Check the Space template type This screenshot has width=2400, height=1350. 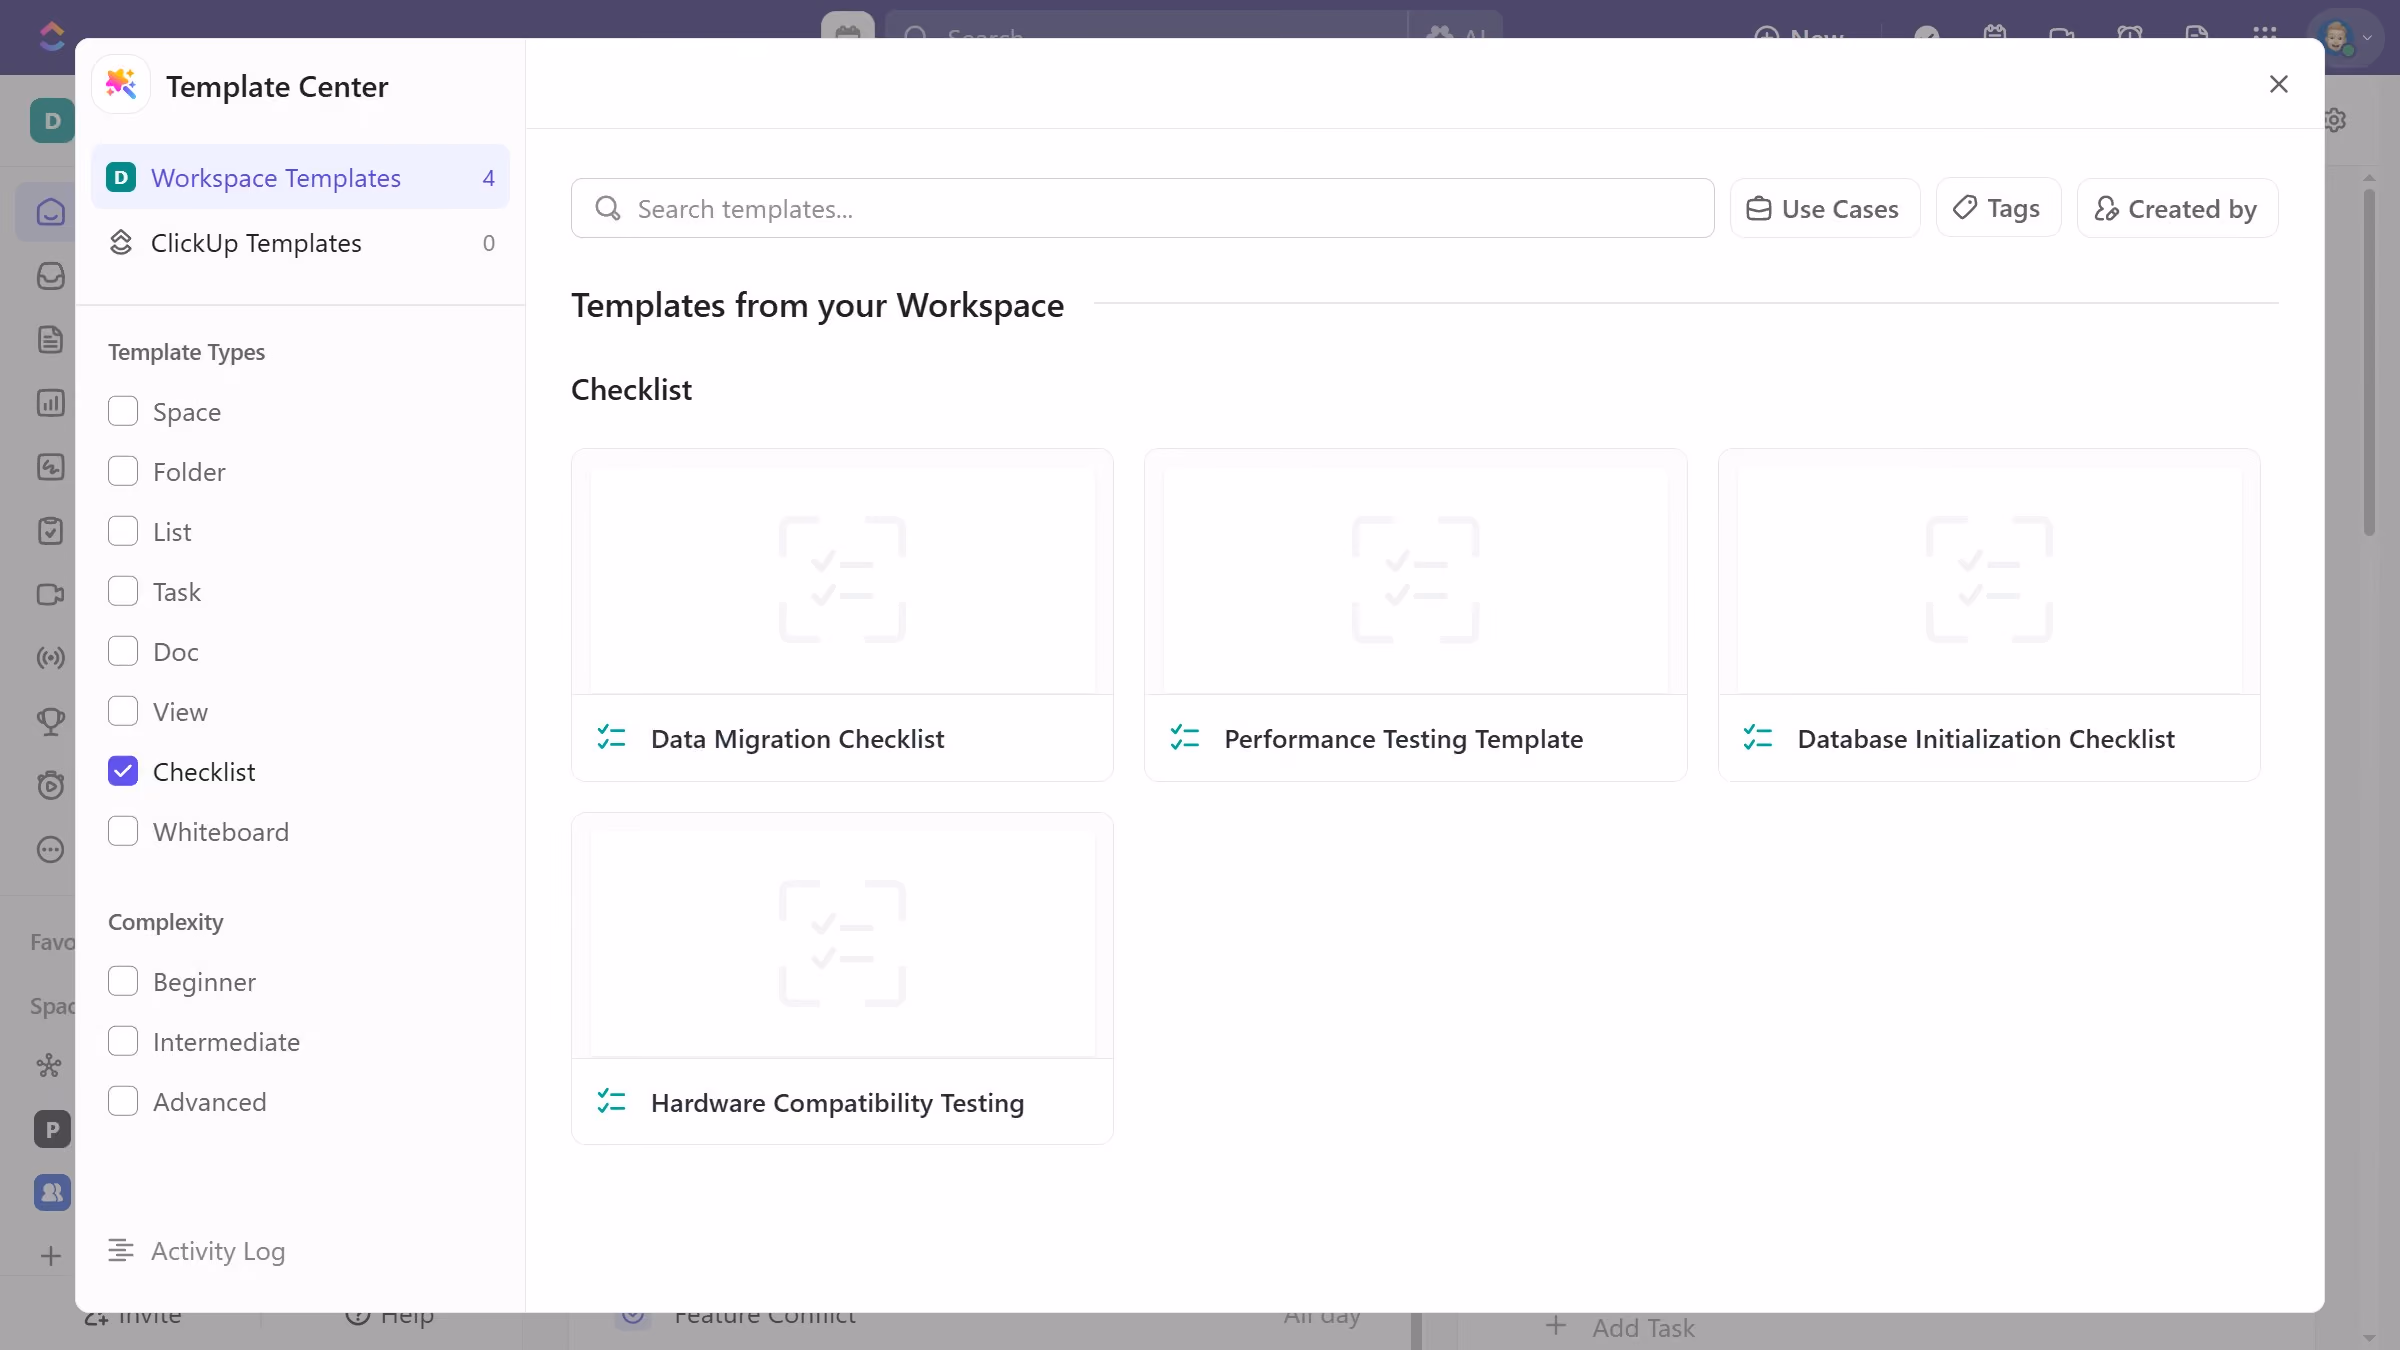(123, 411)
